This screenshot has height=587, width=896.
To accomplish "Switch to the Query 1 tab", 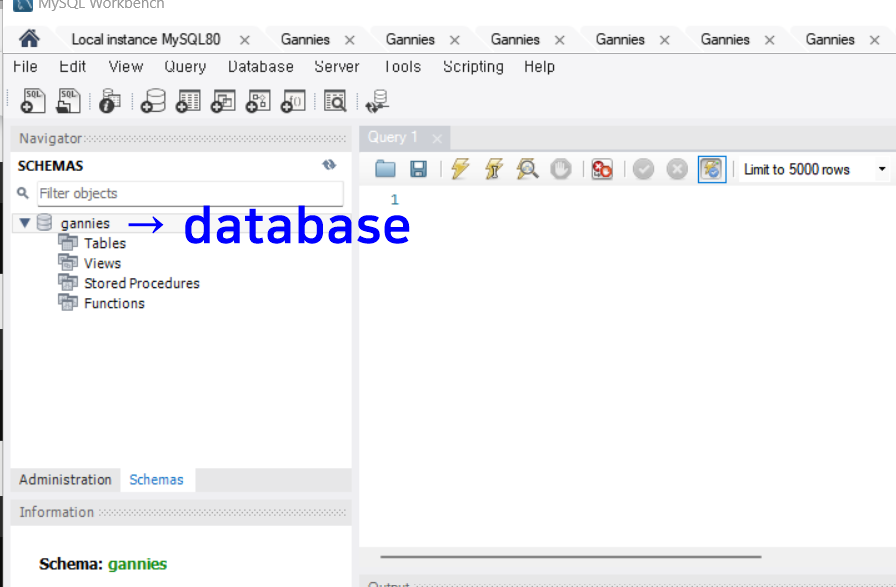I will 393,137.
